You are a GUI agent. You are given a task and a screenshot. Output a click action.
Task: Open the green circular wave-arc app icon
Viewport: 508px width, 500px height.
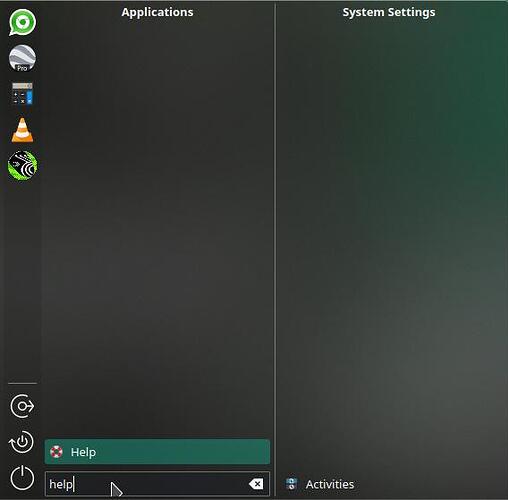coord(22,165)
